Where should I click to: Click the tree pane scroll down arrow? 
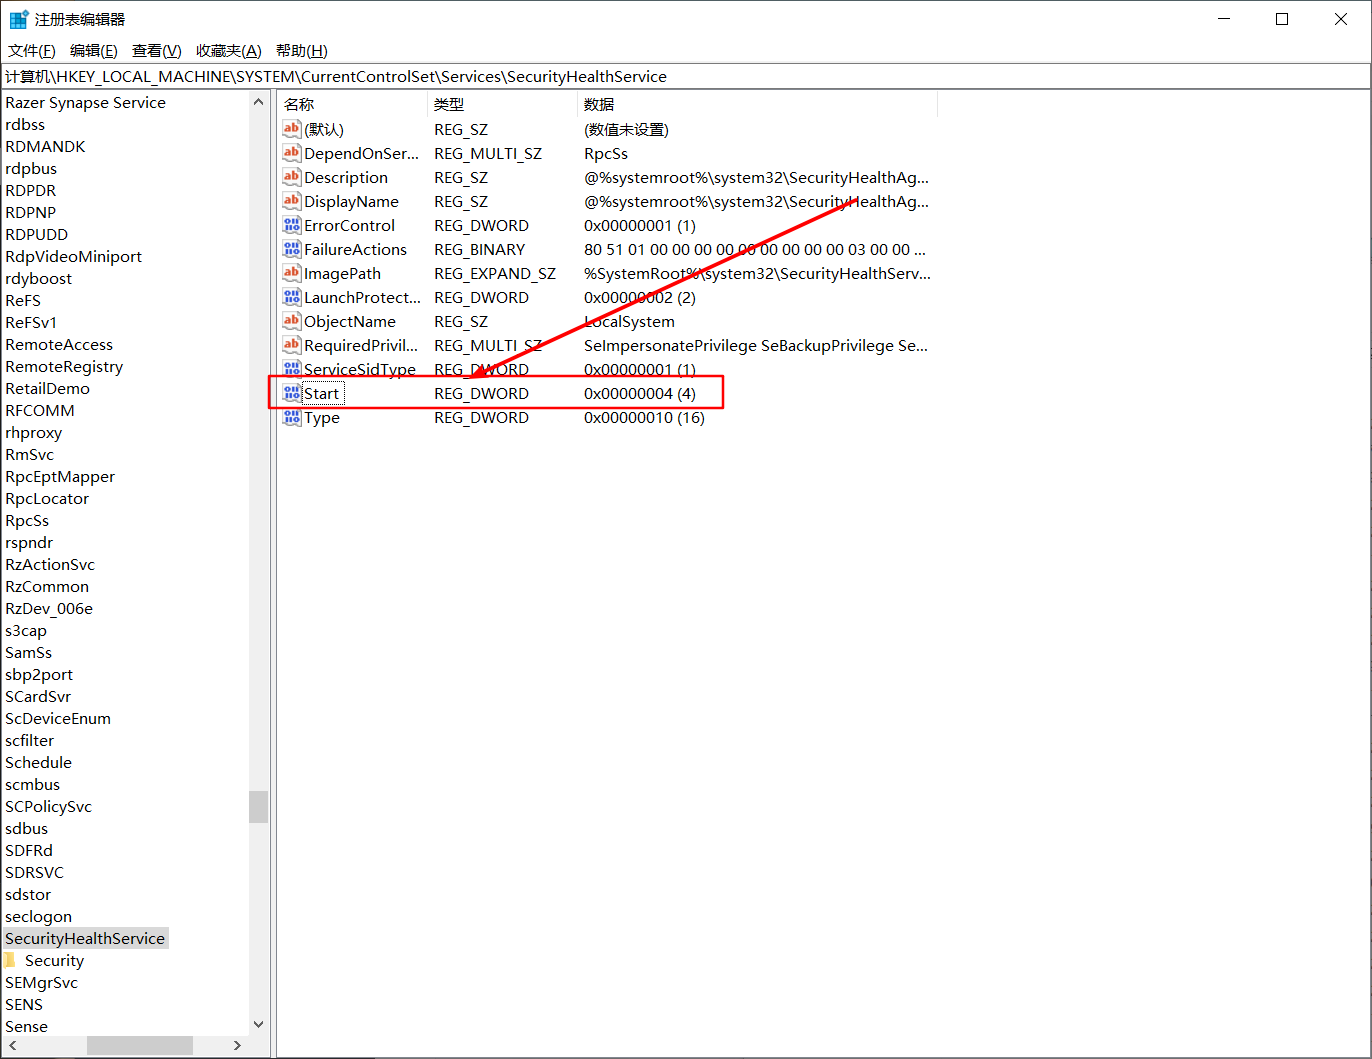pyautogui.click(x=259, y=1024)
